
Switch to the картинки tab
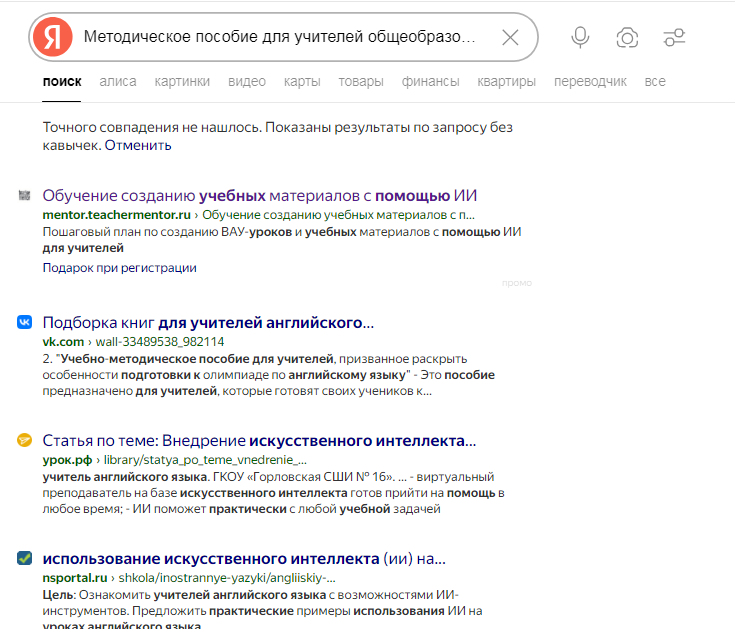(182, 81)
